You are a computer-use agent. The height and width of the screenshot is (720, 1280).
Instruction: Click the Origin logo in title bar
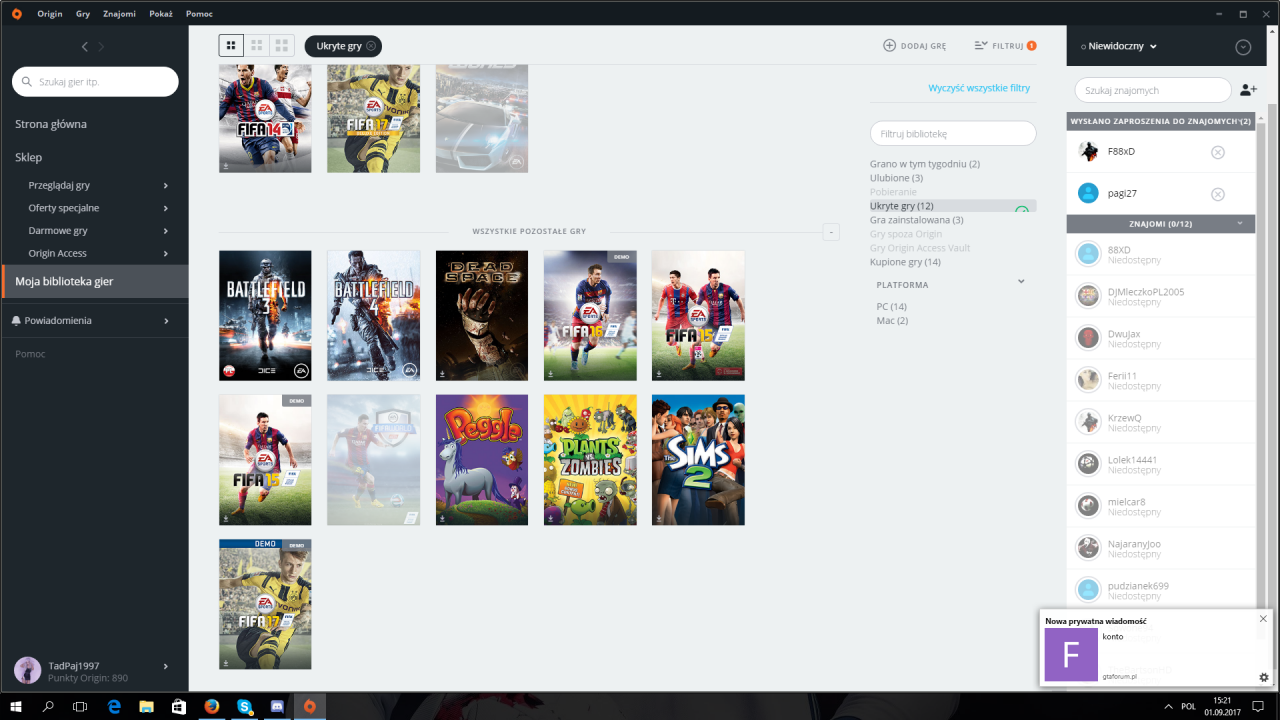coord(16,14)
